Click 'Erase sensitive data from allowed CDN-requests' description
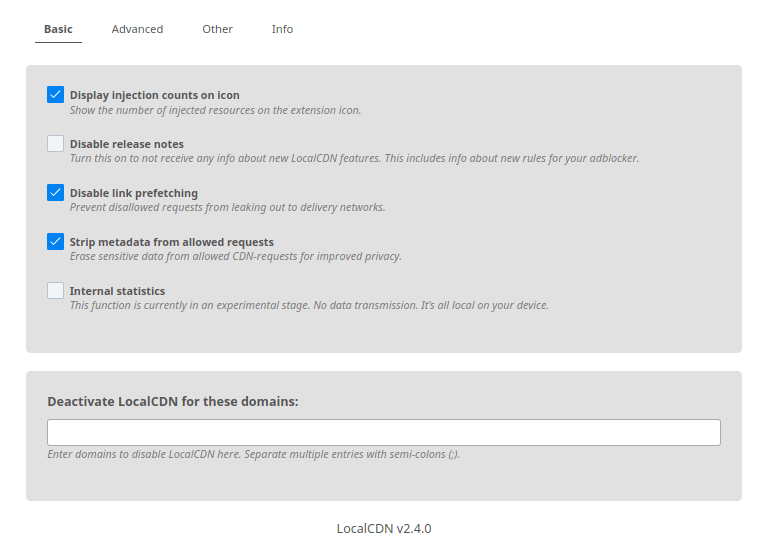767x558 pixels. (x=235, y=256)
